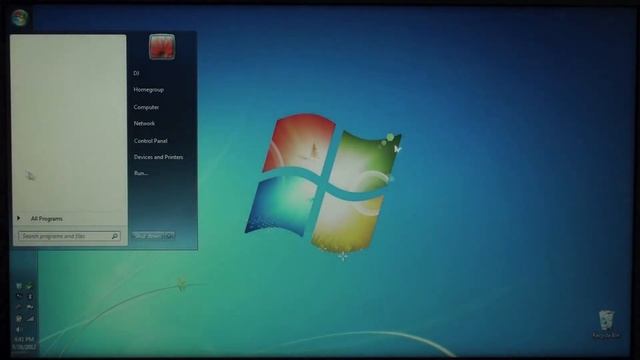Click the Search programs and files box

69,236
